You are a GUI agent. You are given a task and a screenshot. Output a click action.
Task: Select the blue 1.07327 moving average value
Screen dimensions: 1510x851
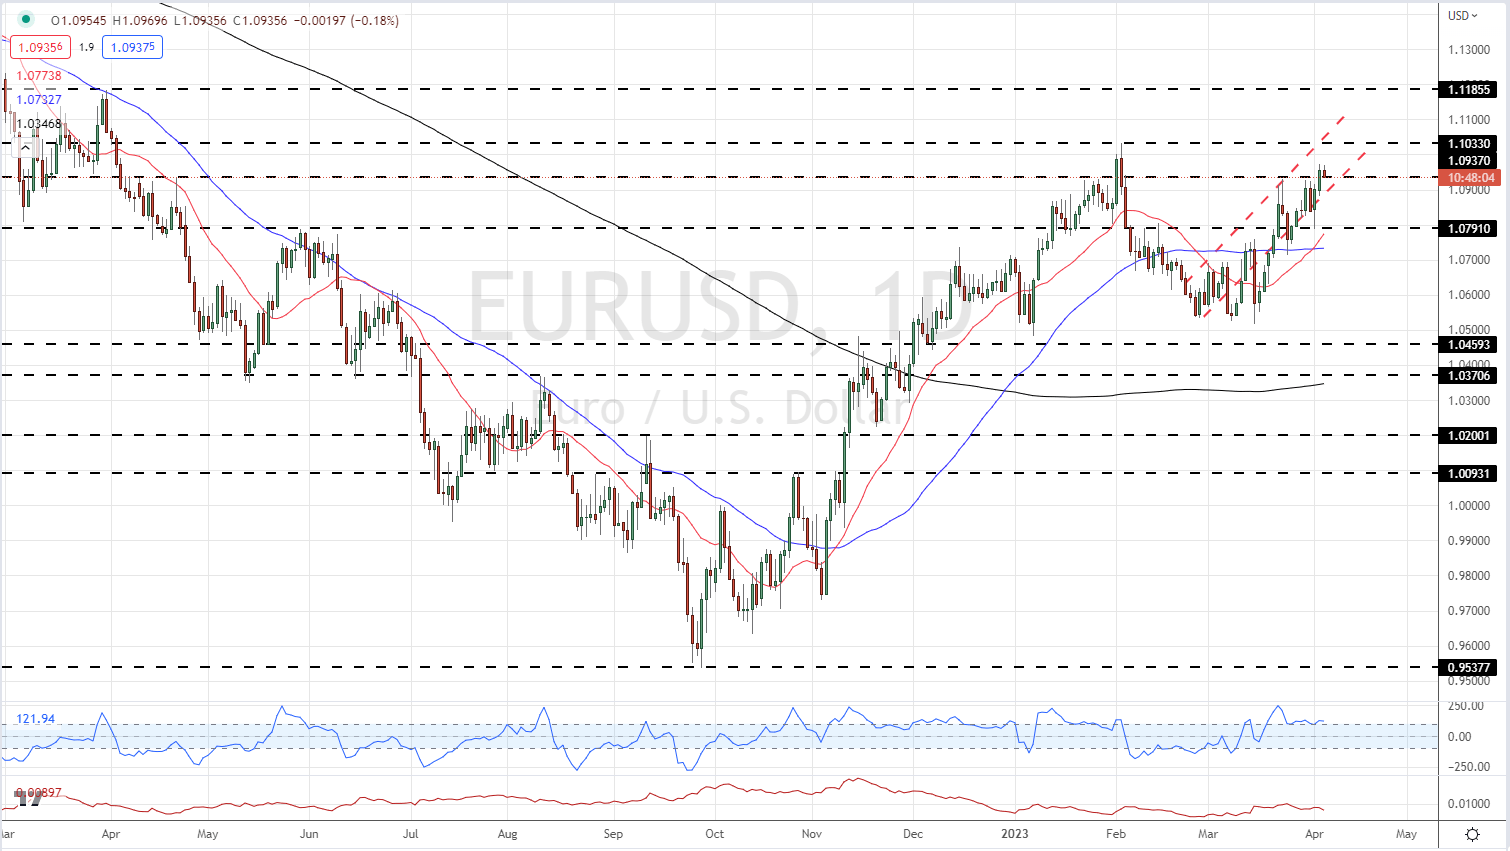(x=39, y=100)
